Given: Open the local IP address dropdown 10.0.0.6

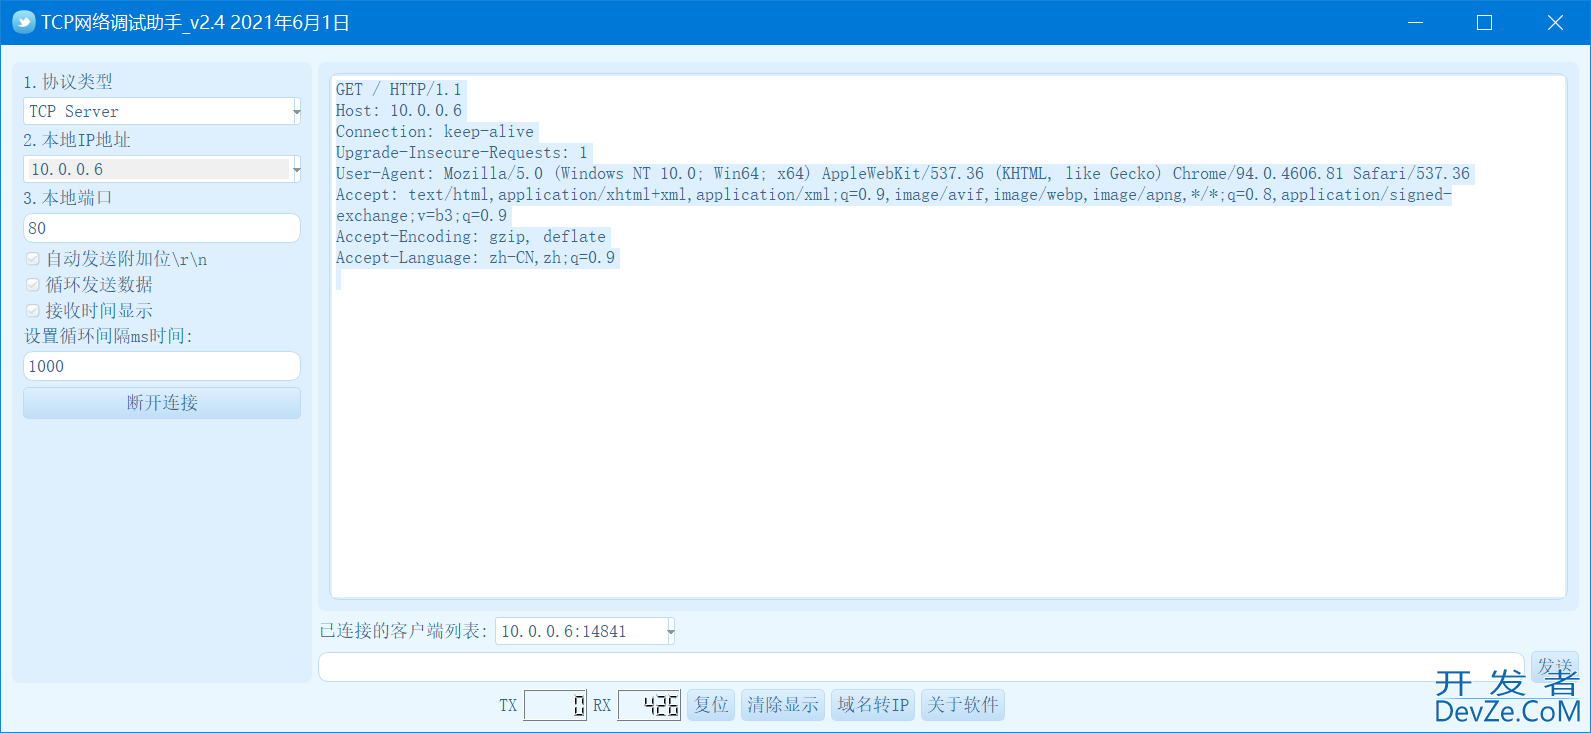Looking at the screenshot, I should [x=162, y=169].
